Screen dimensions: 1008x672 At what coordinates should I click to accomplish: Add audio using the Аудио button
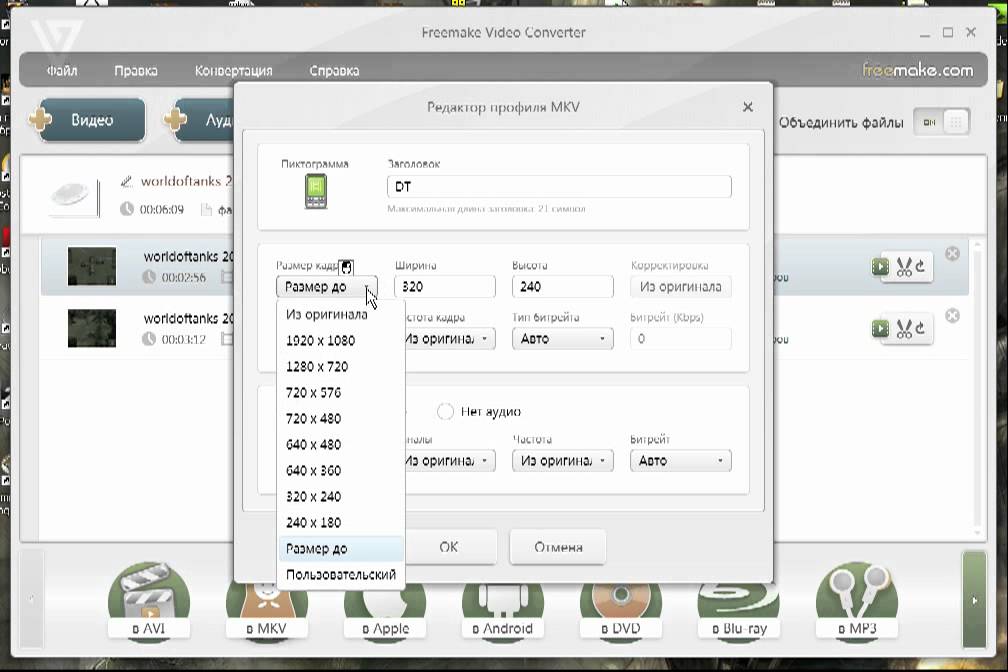(x=201, y=120)
